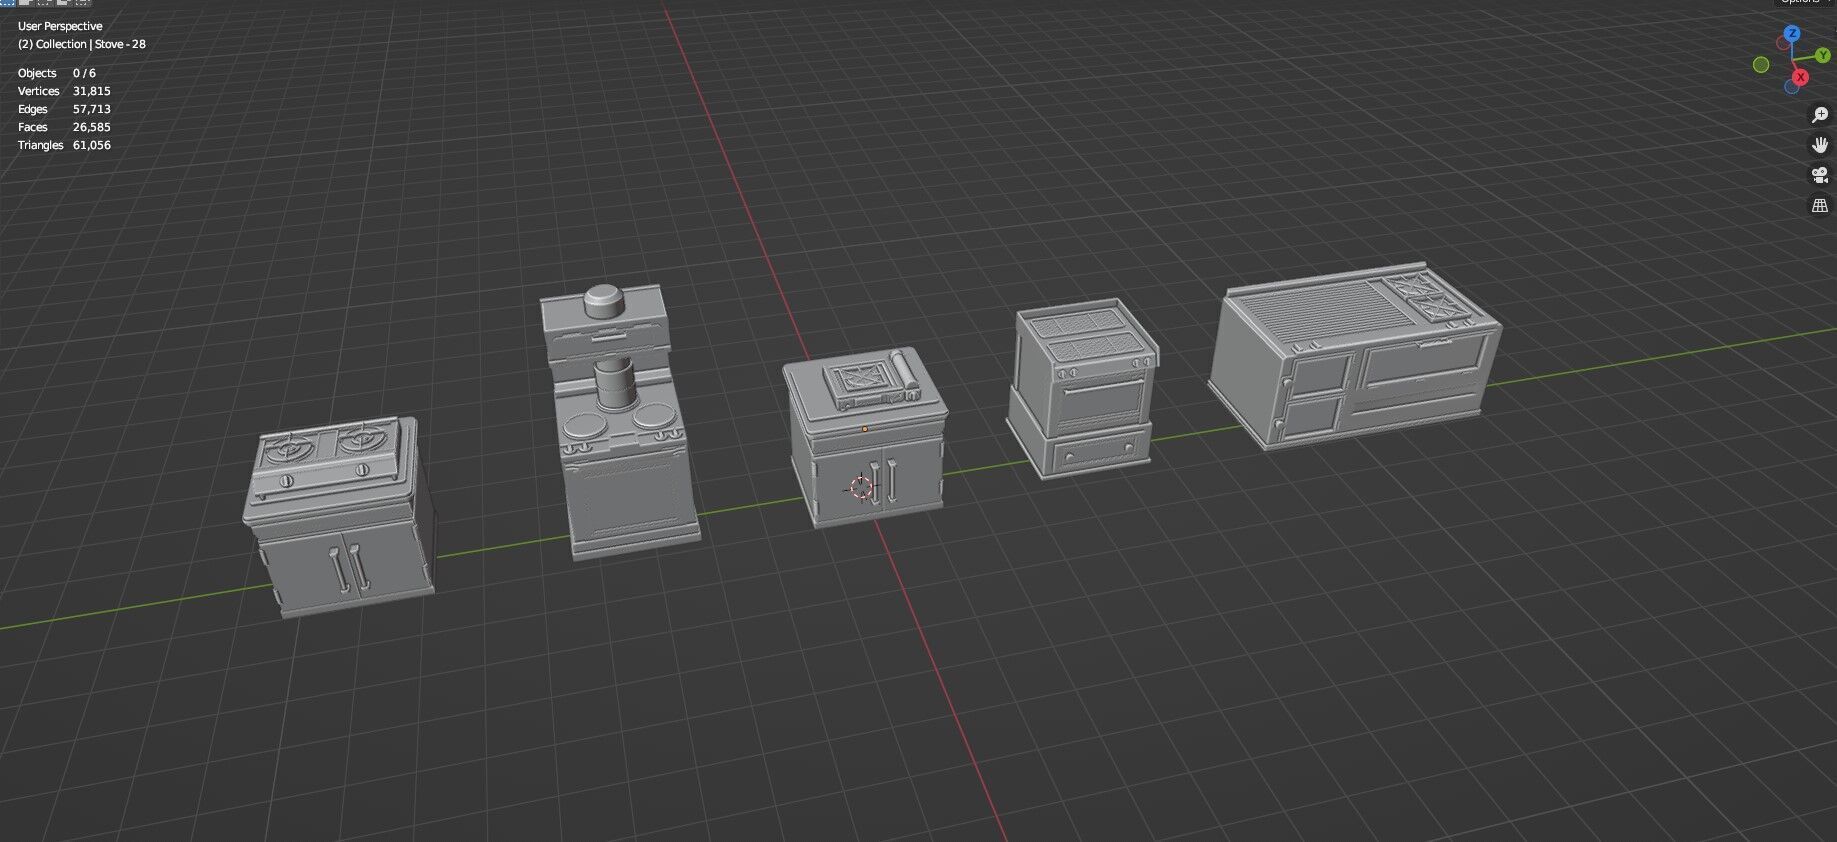1837x842 pixels.
Task: Select the two-burner gas stove with cabinet
Action: coord(338,518)
